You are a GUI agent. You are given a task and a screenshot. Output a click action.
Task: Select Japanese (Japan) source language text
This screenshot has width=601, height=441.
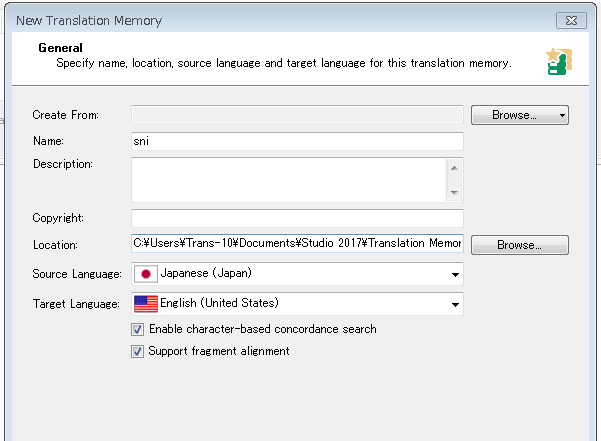tap(206, 273)
